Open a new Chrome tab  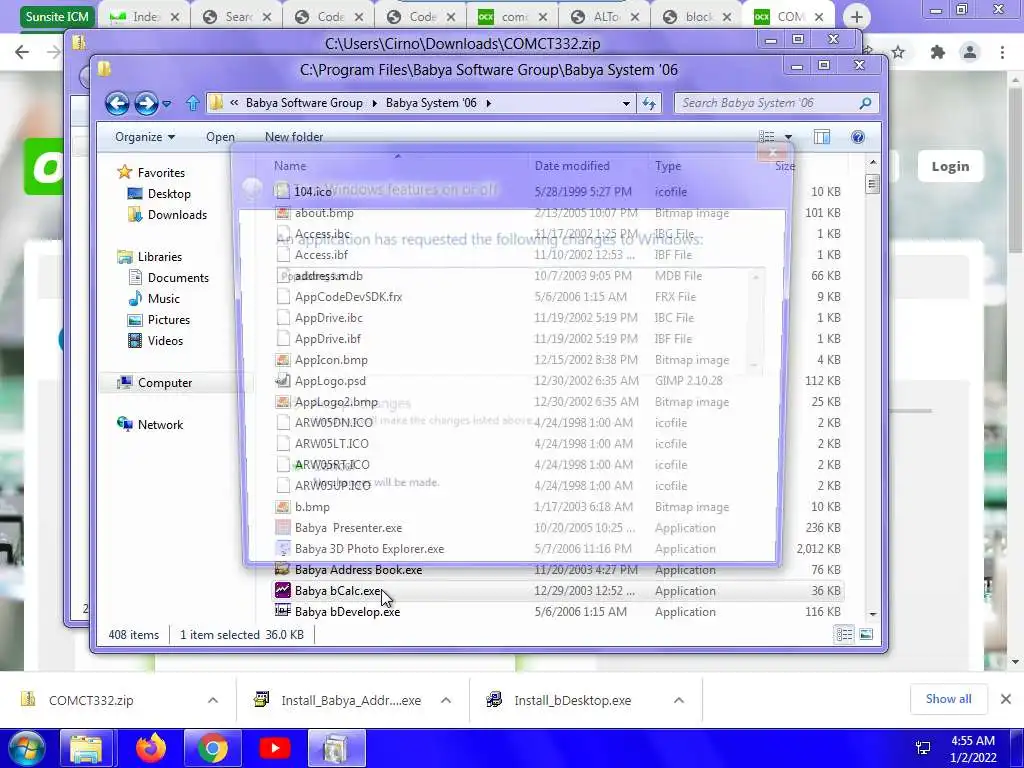coord(856,17)
